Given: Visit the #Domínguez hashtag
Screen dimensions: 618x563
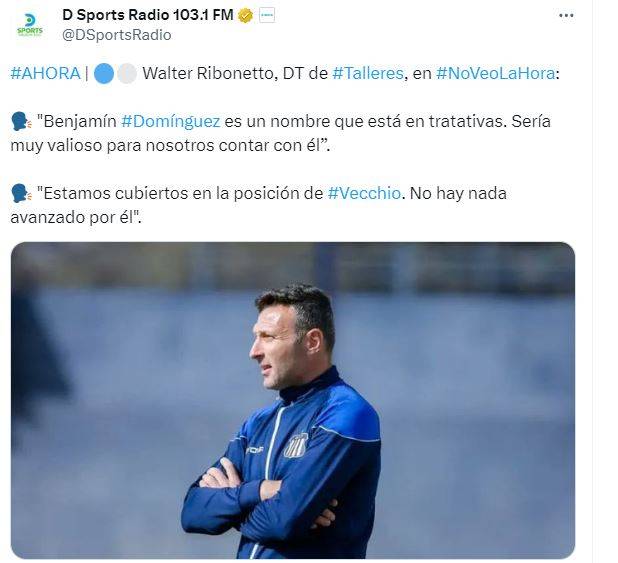Looking at the screenshot, I should click(171, 121).
